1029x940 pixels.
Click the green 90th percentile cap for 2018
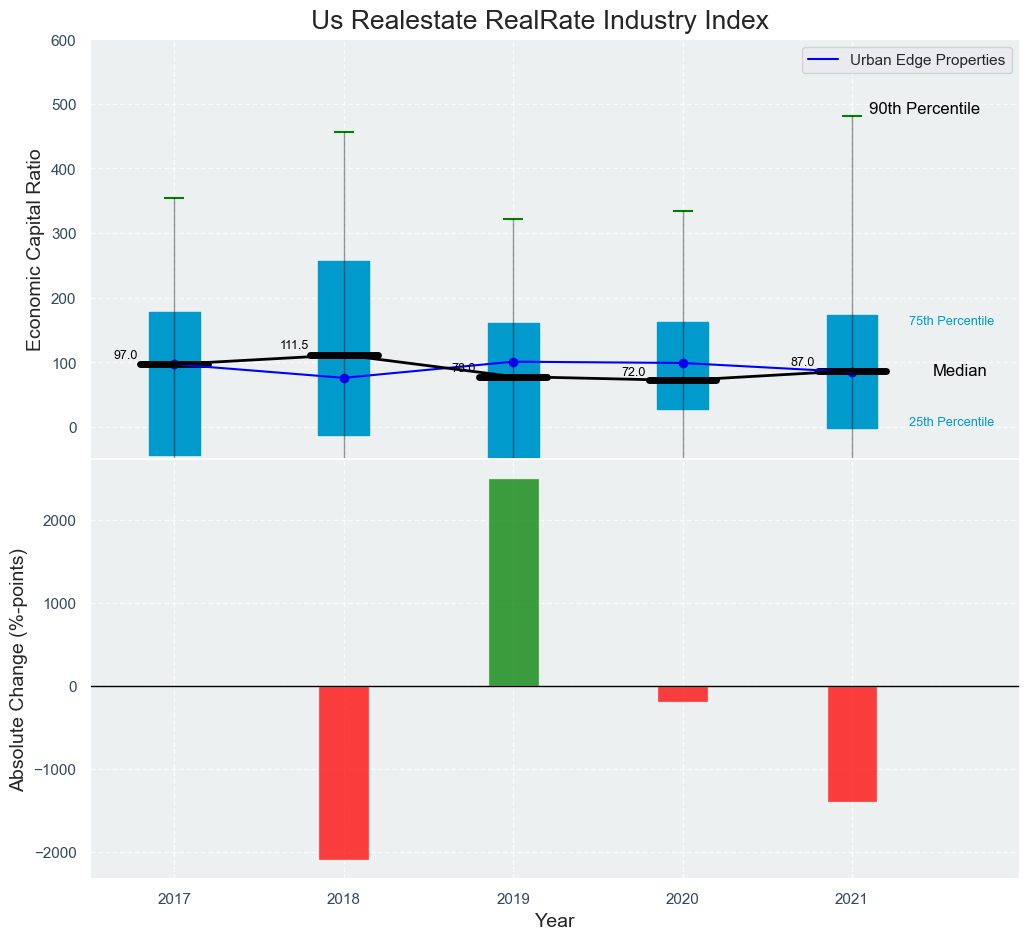pos(344,132)
